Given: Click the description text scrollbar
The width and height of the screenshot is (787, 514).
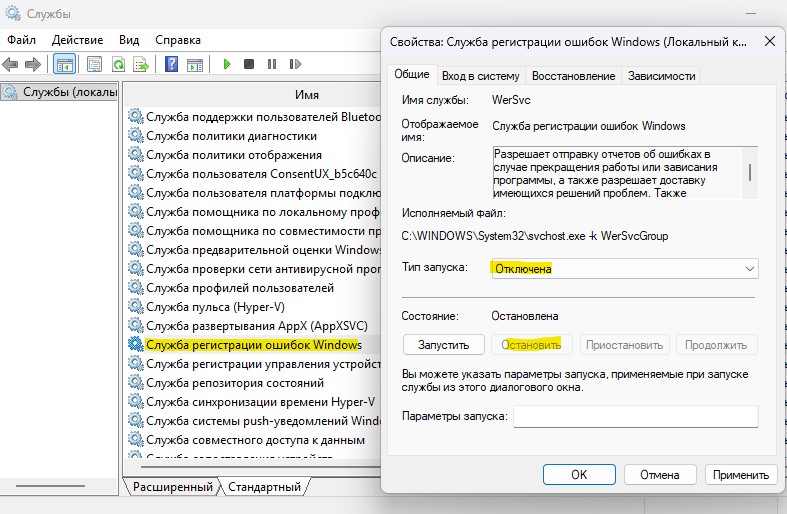Looking at the screenshot, I should pyautogui.click(x=750, y=172).
